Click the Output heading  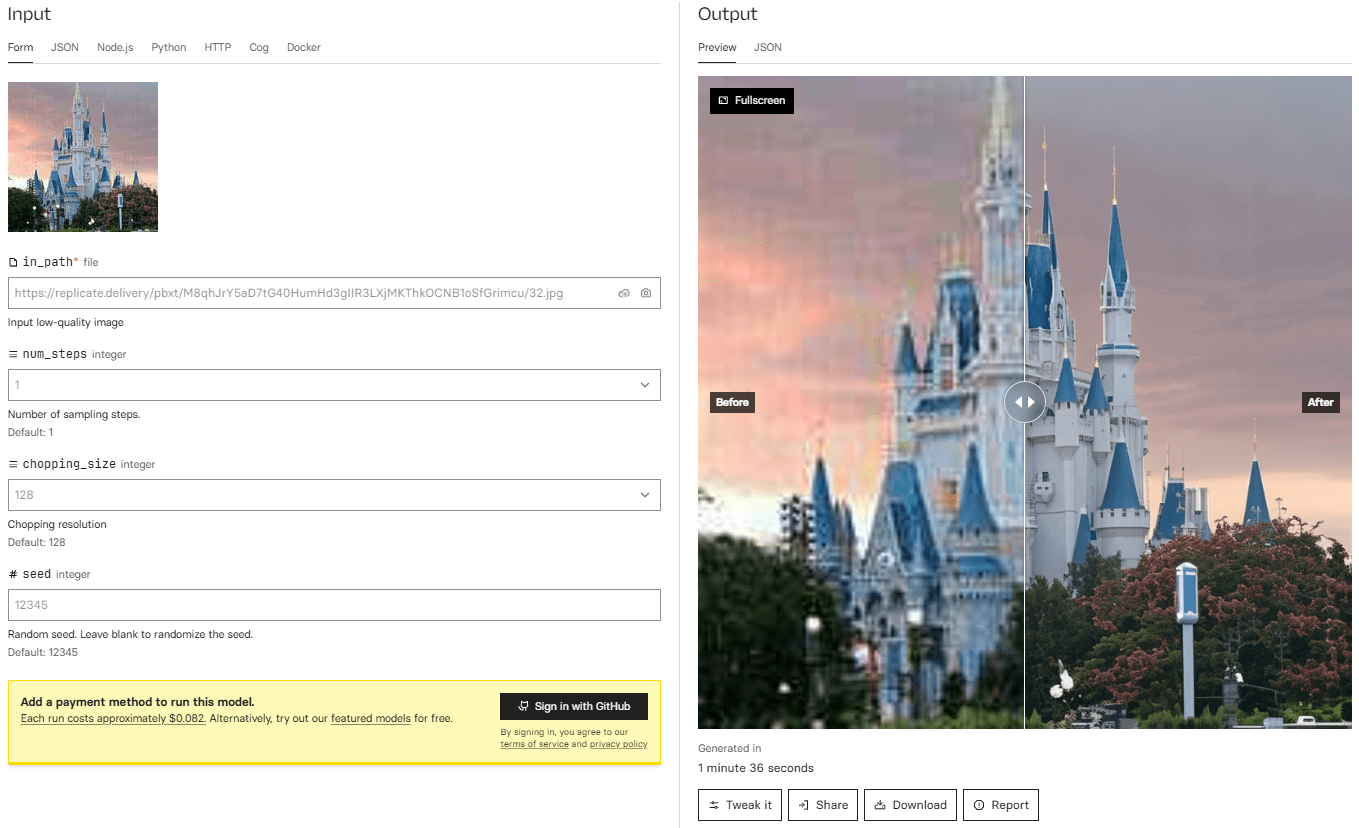(x=728, y=14)
